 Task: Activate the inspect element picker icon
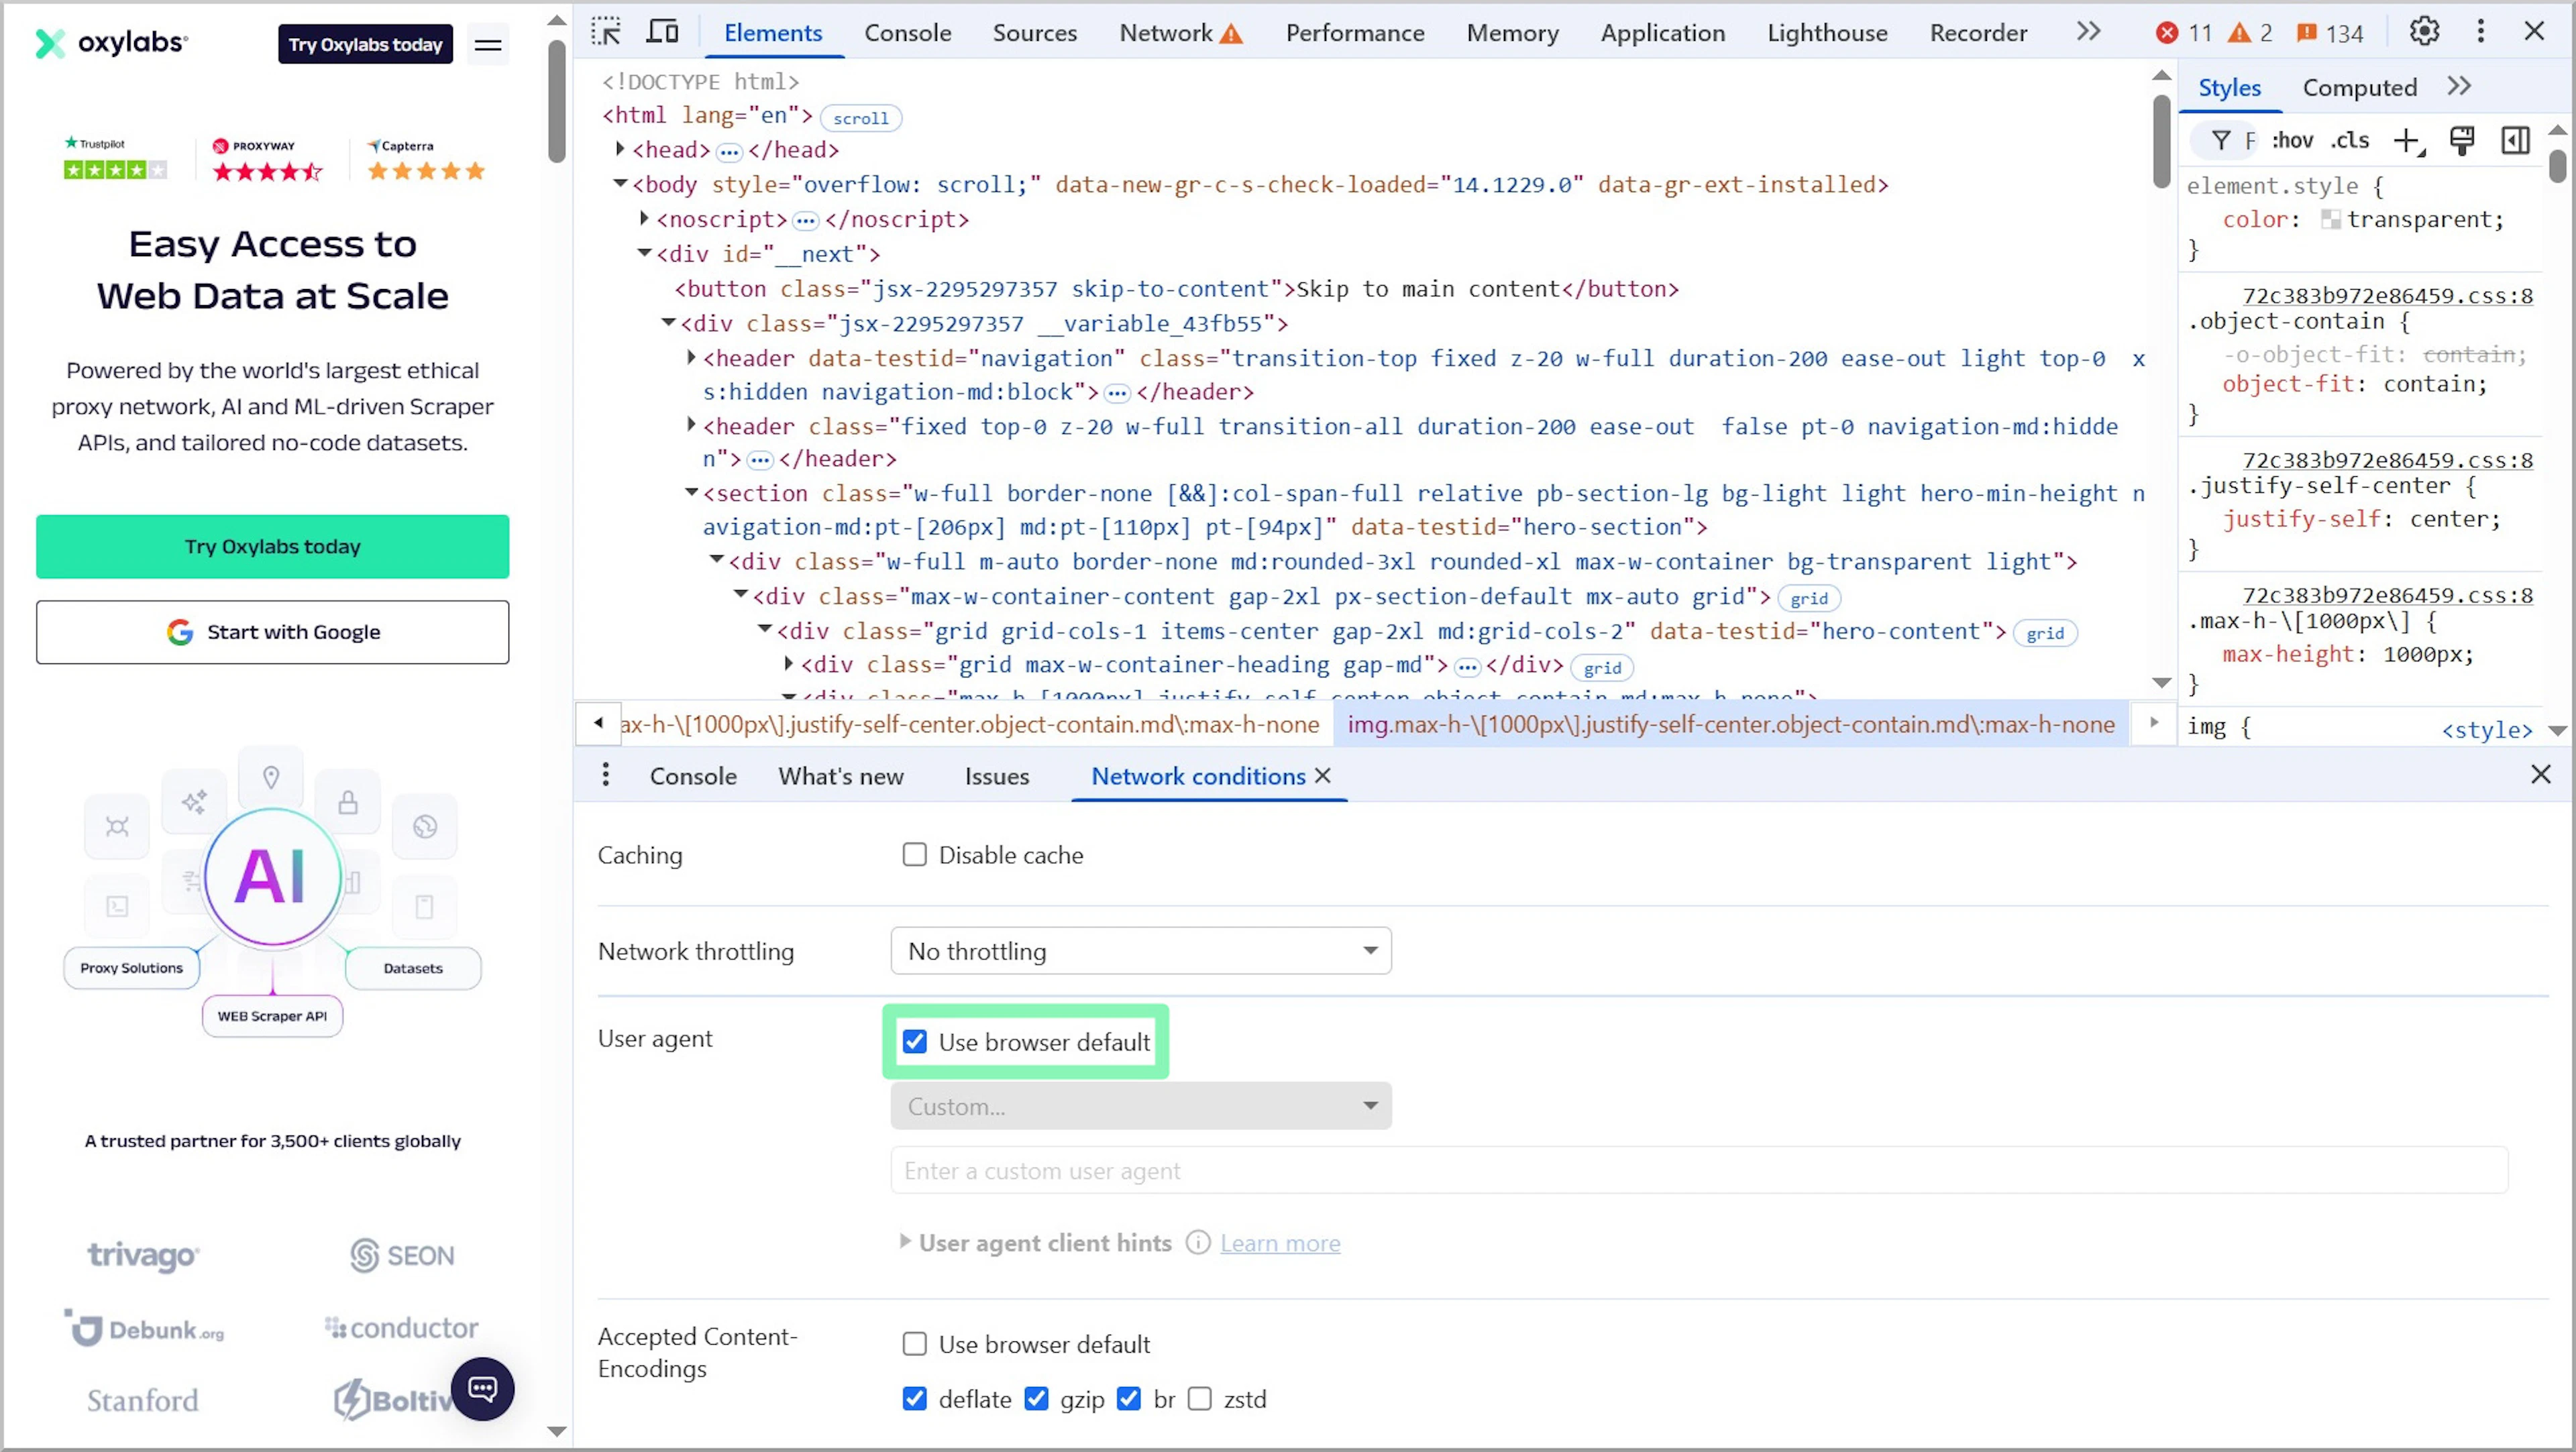[606, 32]
